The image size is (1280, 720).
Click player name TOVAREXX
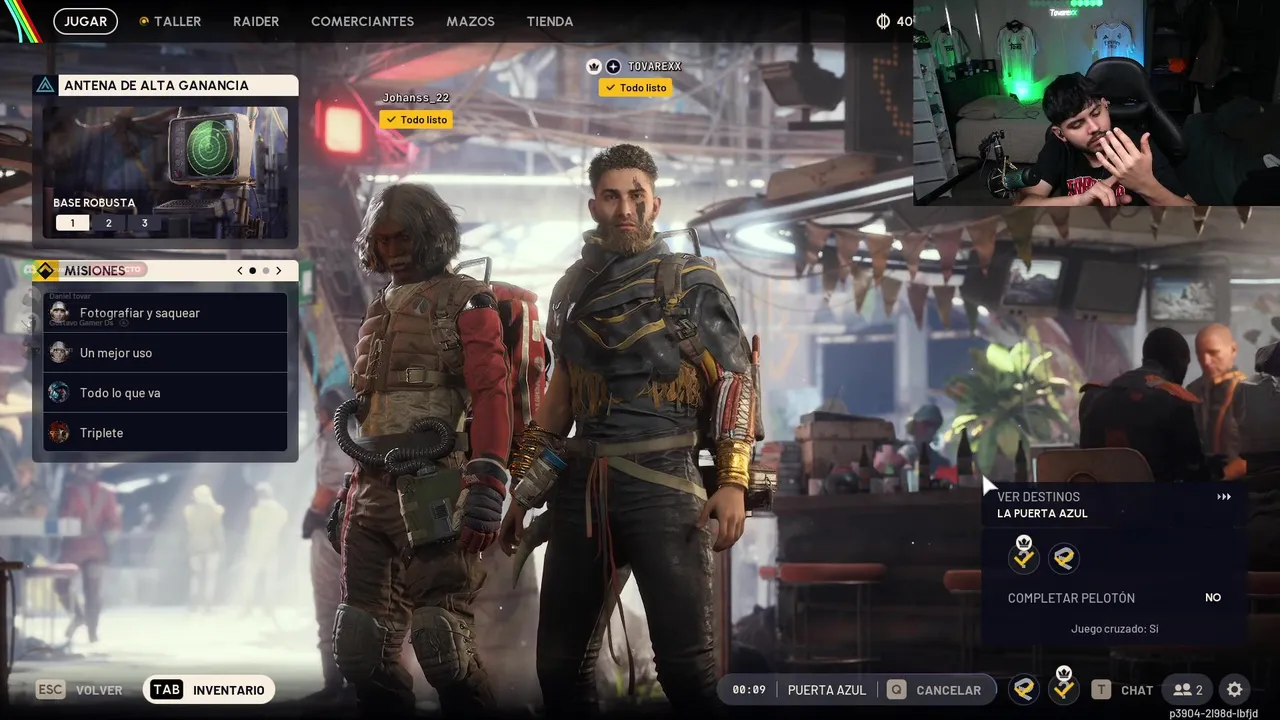(x=655, y=66)
